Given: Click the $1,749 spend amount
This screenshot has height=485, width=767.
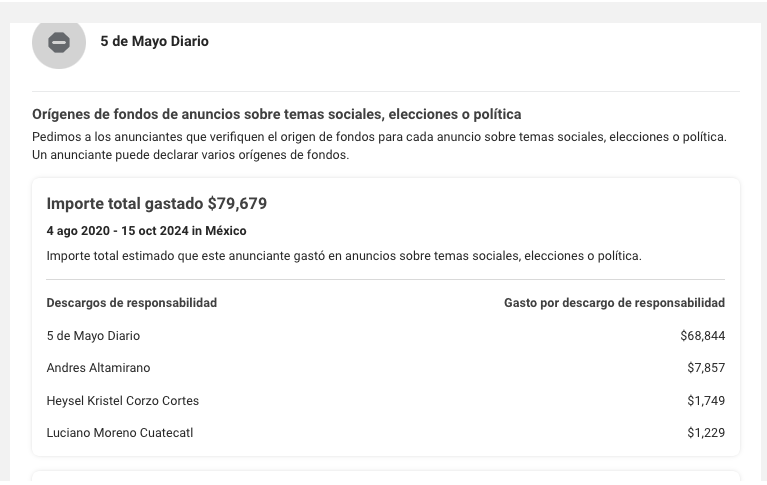Looking at the screenshot, I should (x=705, y=401).
